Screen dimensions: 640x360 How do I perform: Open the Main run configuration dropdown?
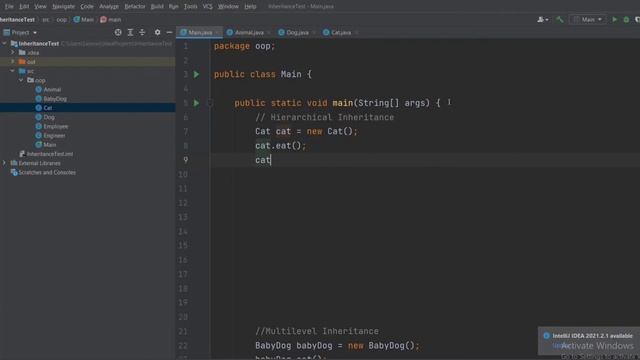(588, 19)
